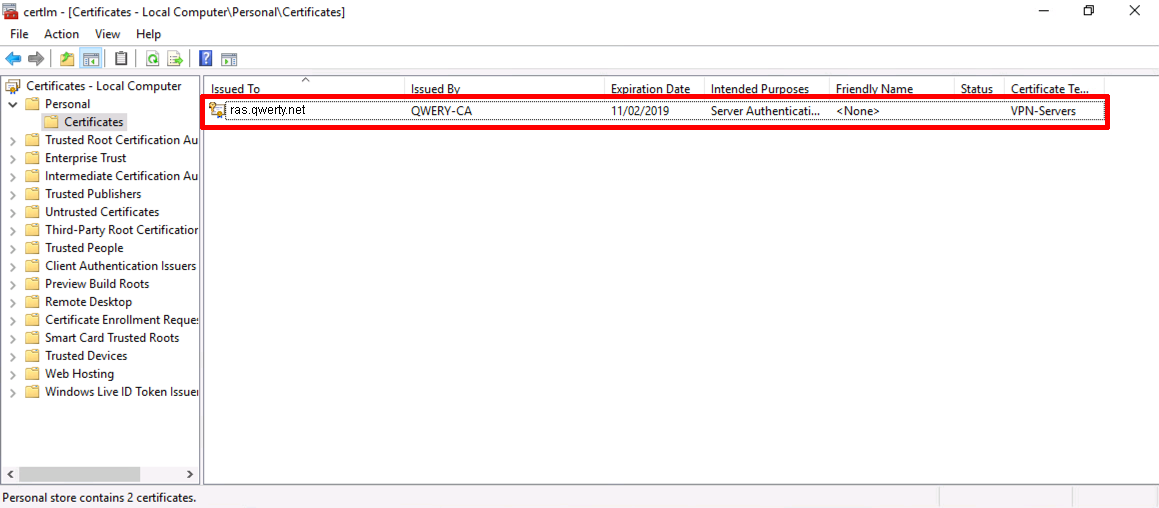Open Help via the blue question-mark icon

tap(206, 58)
